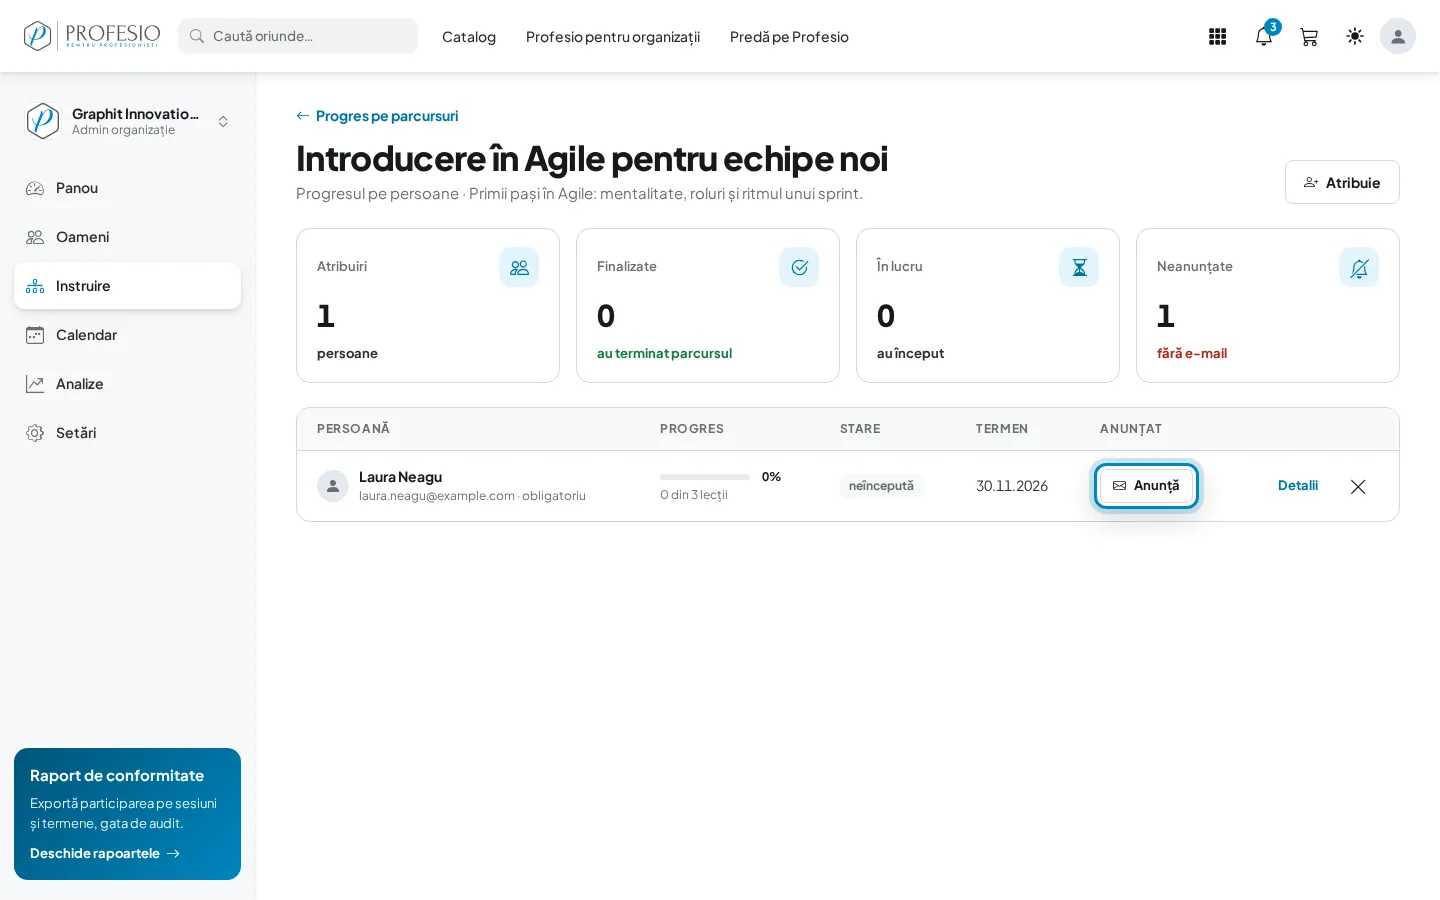The height and width of the screenshot is (900, 1440).
Task: Click the PERSOANĂ column header
Action: (353, 429)
